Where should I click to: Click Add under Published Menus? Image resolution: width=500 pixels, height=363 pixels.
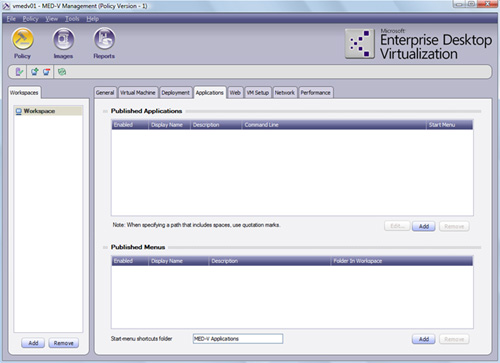click(424, 339)
